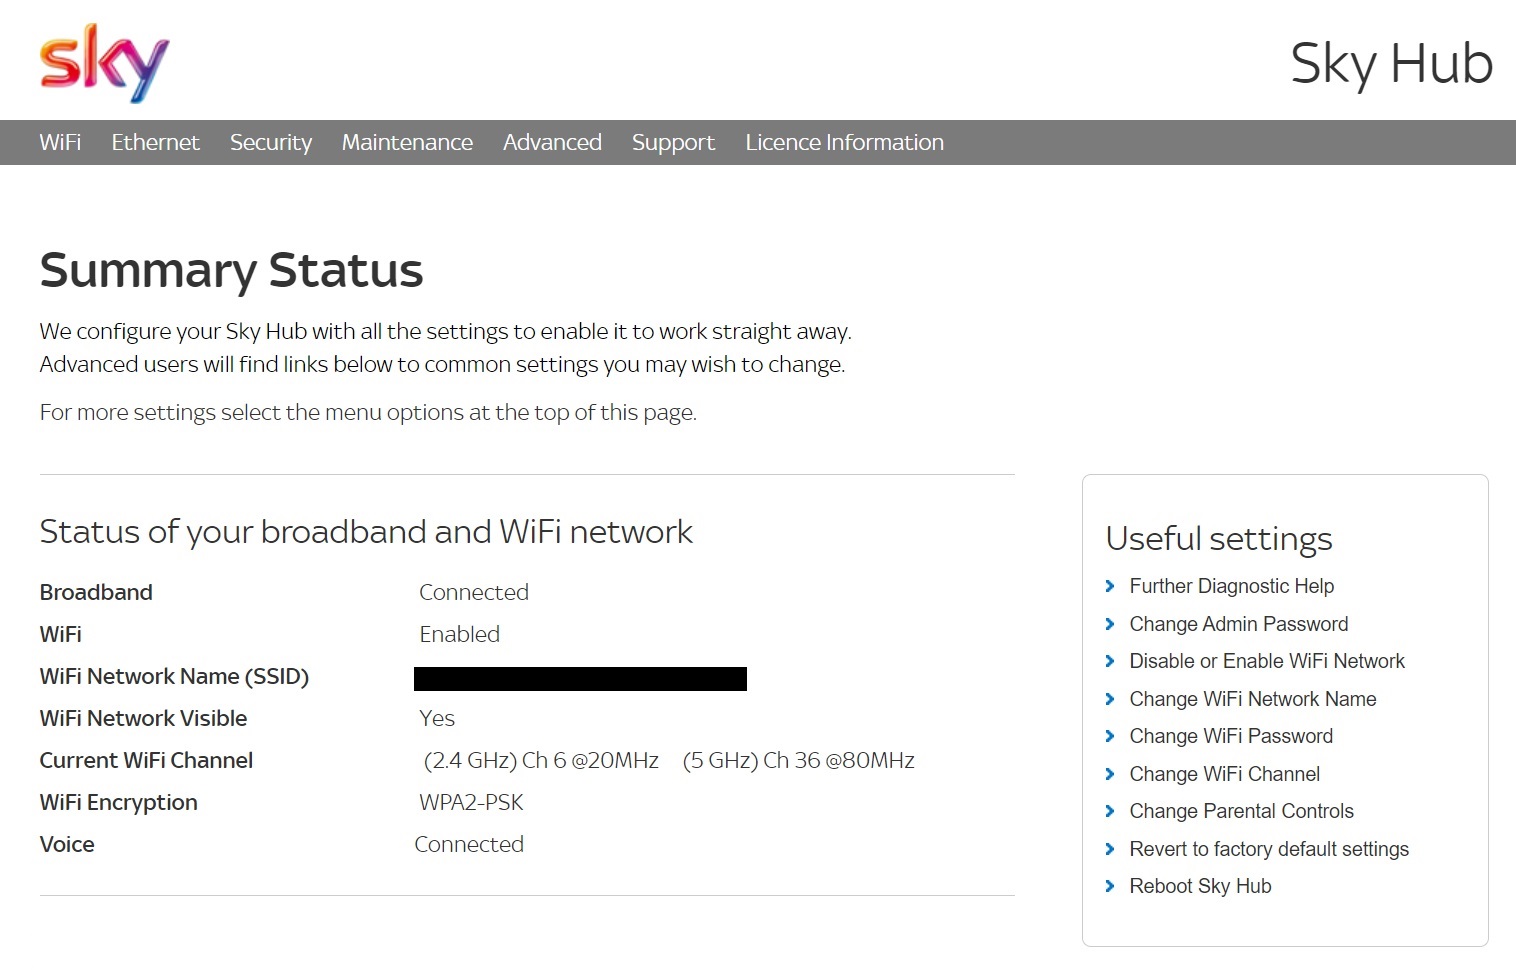Open the Support menu
1516x978 pixels.
(x=672, y=142)
